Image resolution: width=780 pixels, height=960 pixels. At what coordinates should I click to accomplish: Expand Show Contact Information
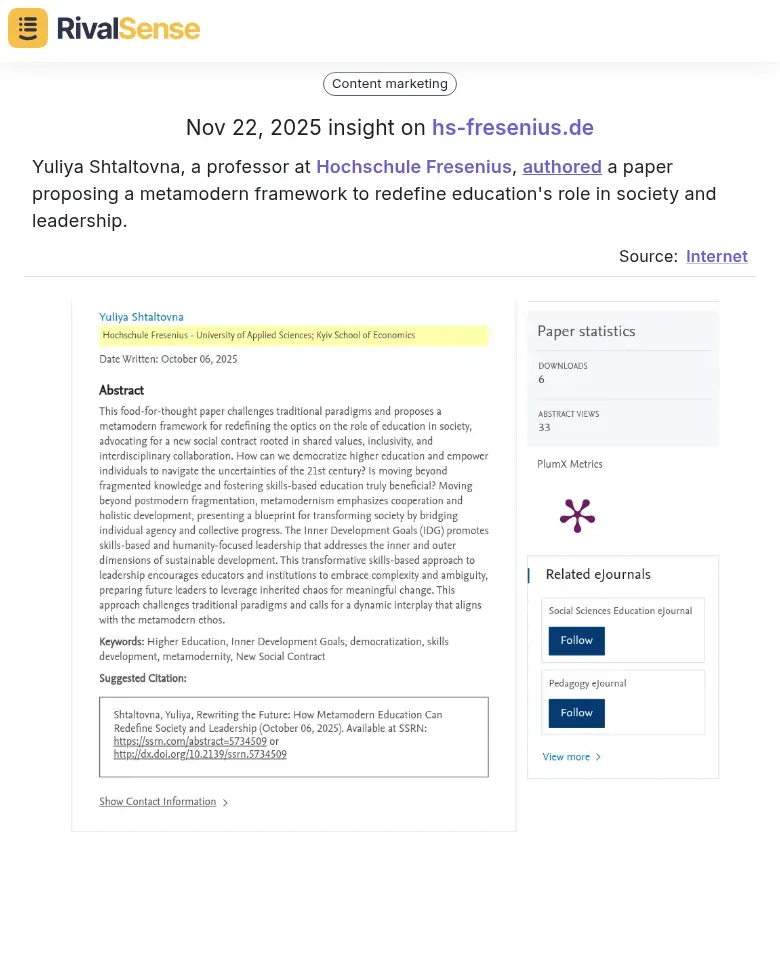tap(157, 802)
